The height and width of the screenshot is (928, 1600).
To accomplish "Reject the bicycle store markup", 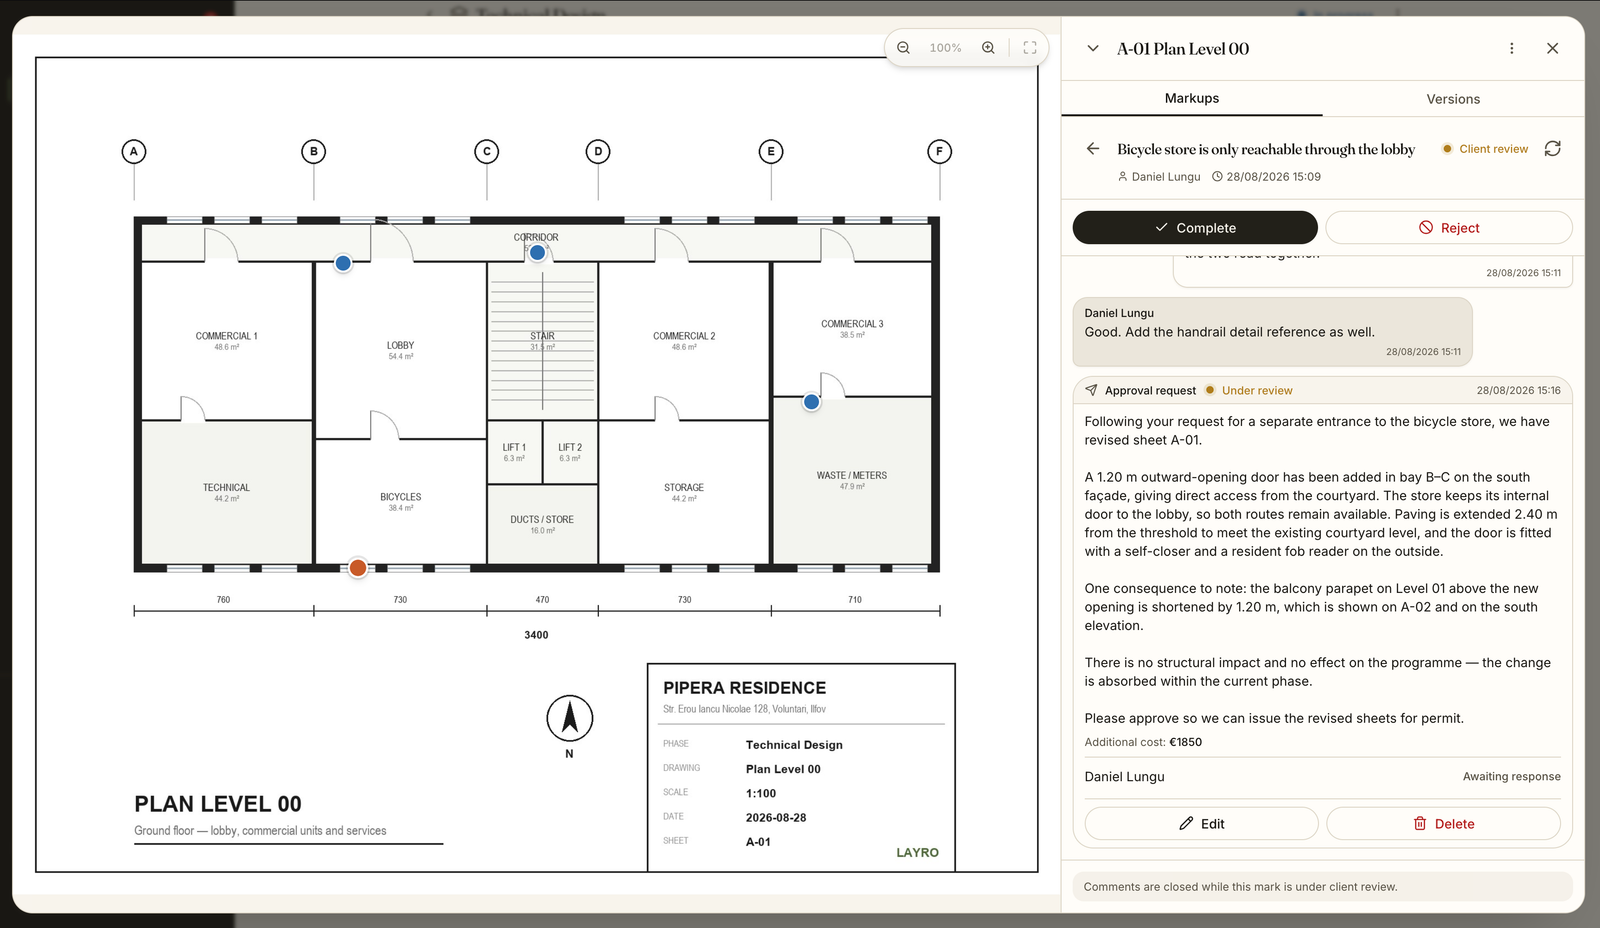I will pyautogui.click(x=1449, y=228).
